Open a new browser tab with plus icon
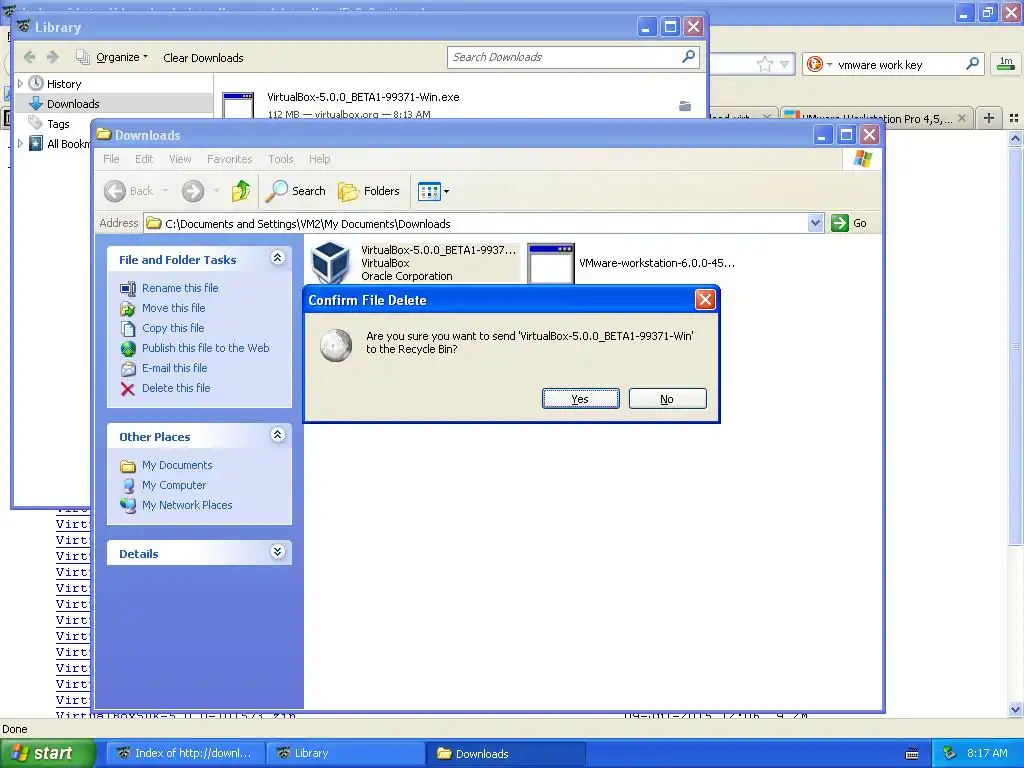 point(989,118)
